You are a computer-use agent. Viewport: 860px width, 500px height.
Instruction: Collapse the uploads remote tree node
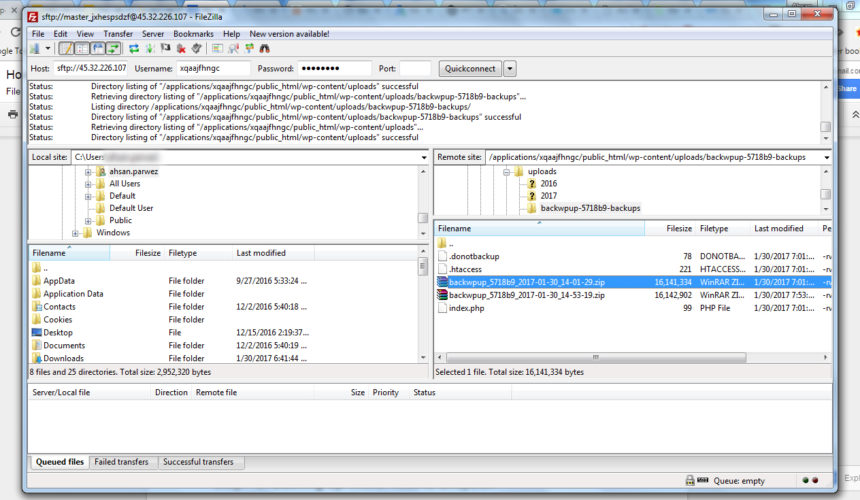506,172
